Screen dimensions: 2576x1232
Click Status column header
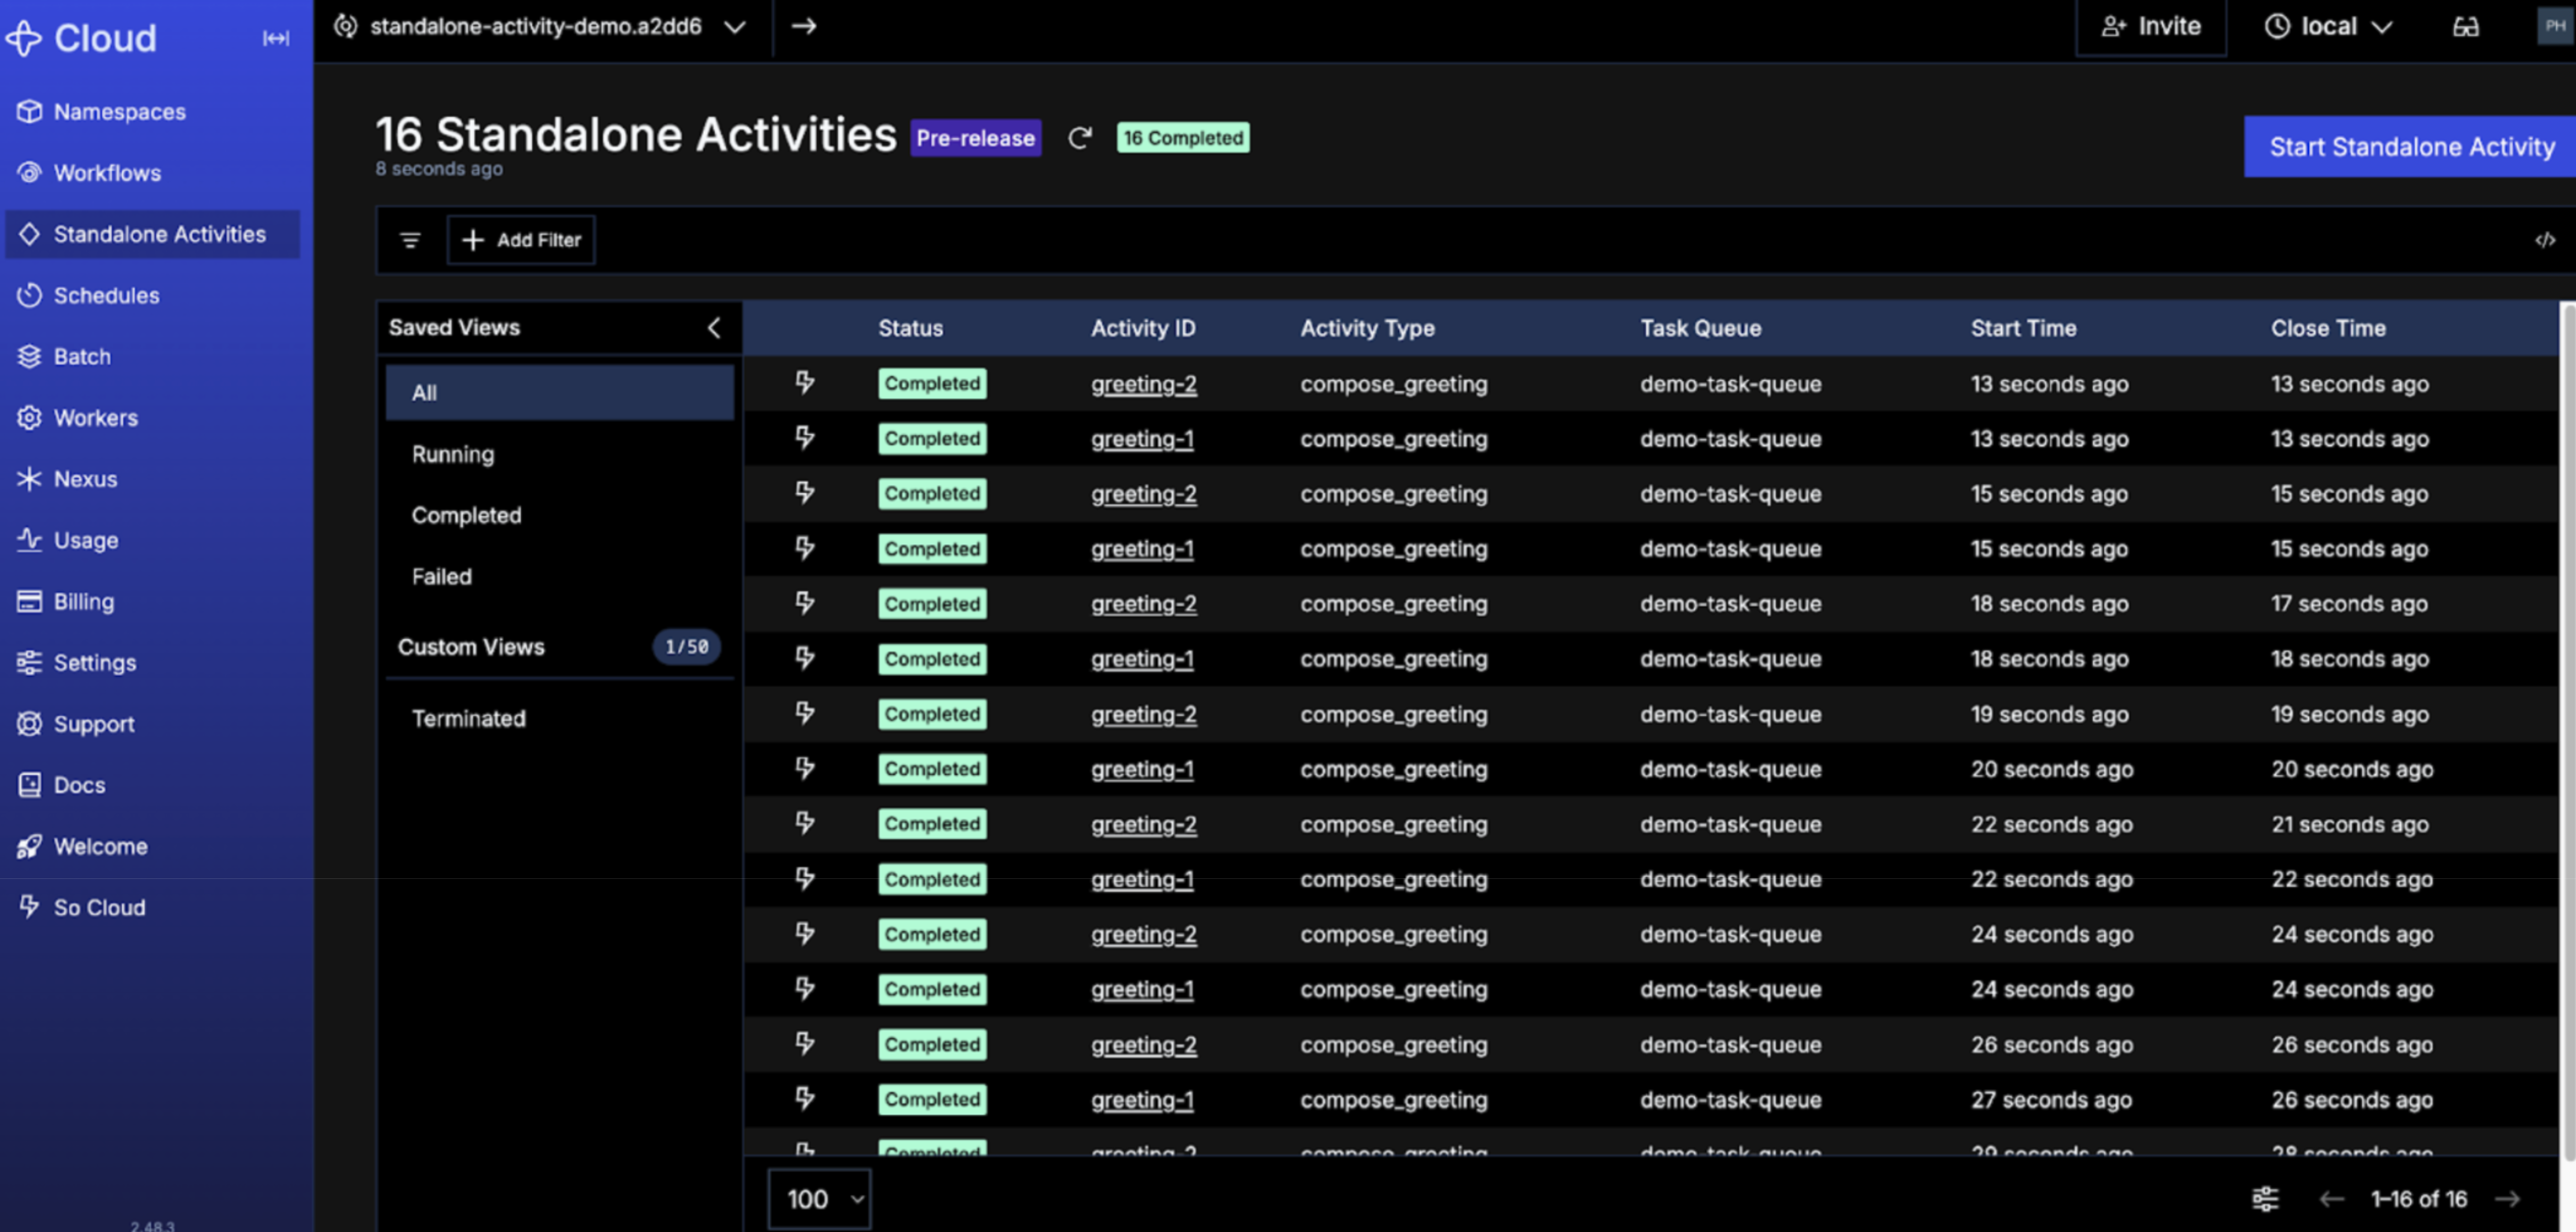point(910,328)
